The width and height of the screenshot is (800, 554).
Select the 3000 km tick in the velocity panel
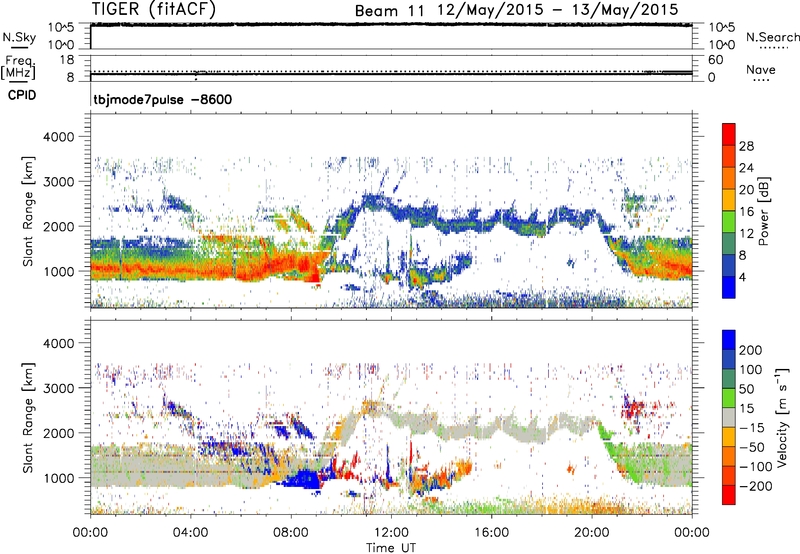click(x=58, y=388)
